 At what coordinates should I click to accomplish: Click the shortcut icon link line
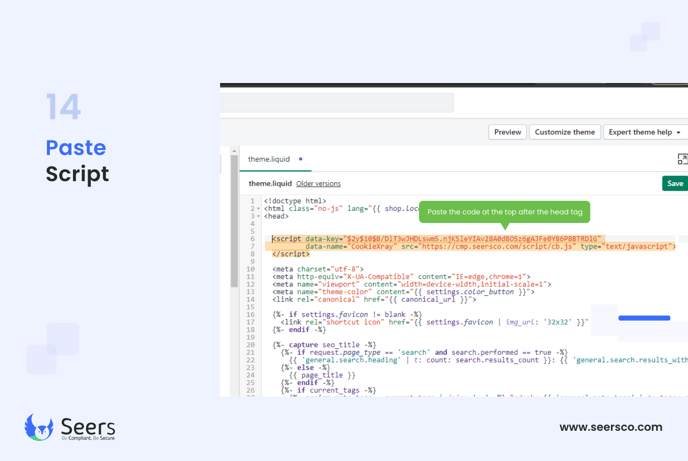pyautogui.click(x=434, y=322)
